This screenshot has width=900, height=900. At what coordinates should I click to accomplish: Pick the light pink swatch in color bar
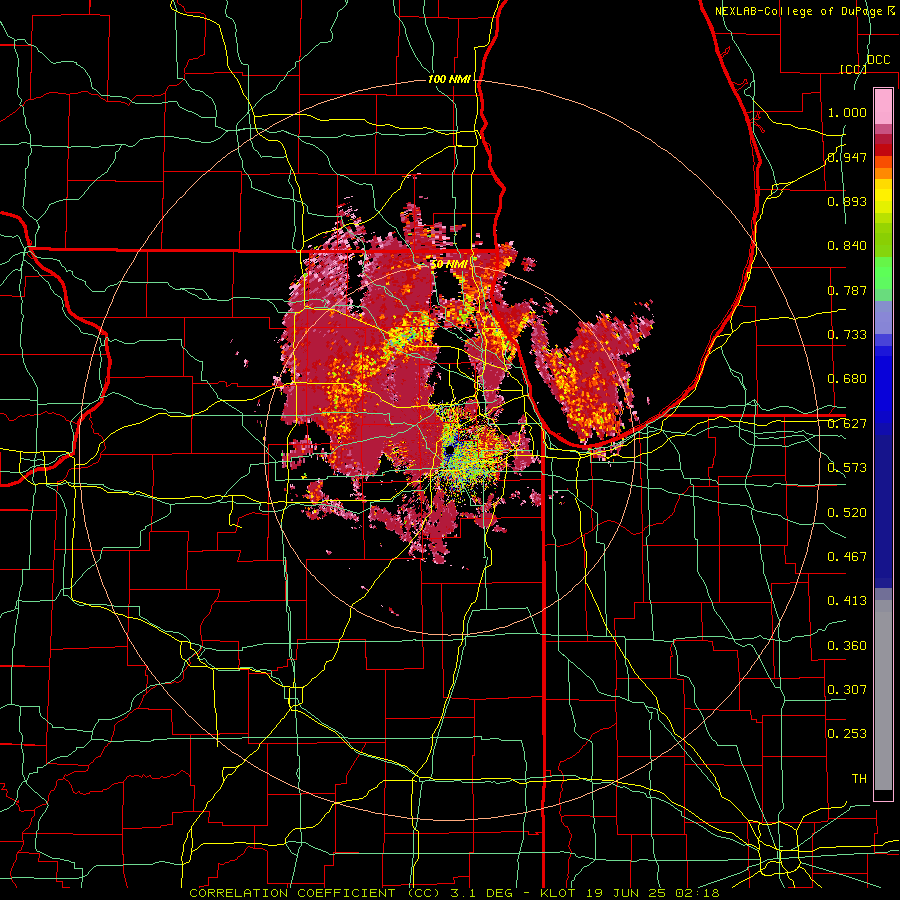[883, 106]
